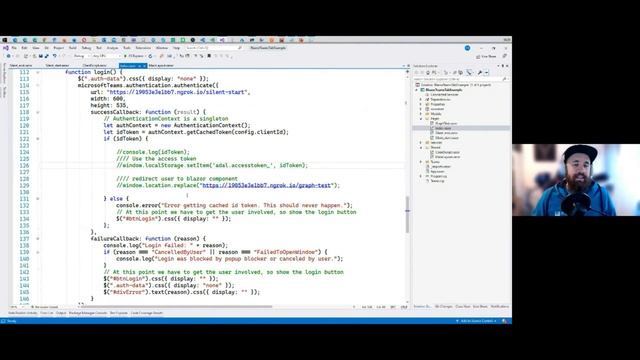Select GraphTest.razor in Solution Explorer
640x360 pixels.
click(446, 123)
